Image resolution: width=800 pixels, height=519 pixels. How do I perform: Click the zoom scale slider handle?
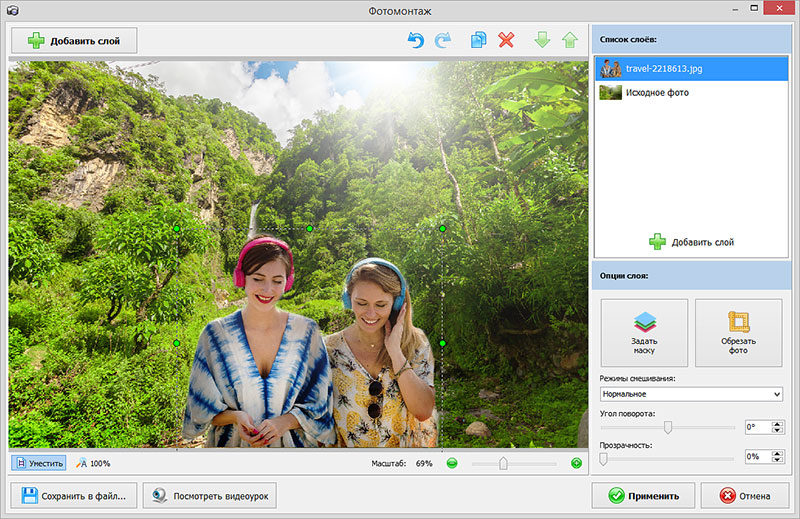tap(504, 463)
